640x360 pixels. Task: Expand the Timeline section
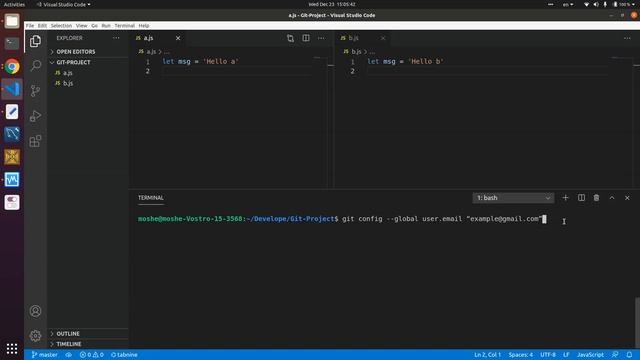69,344
